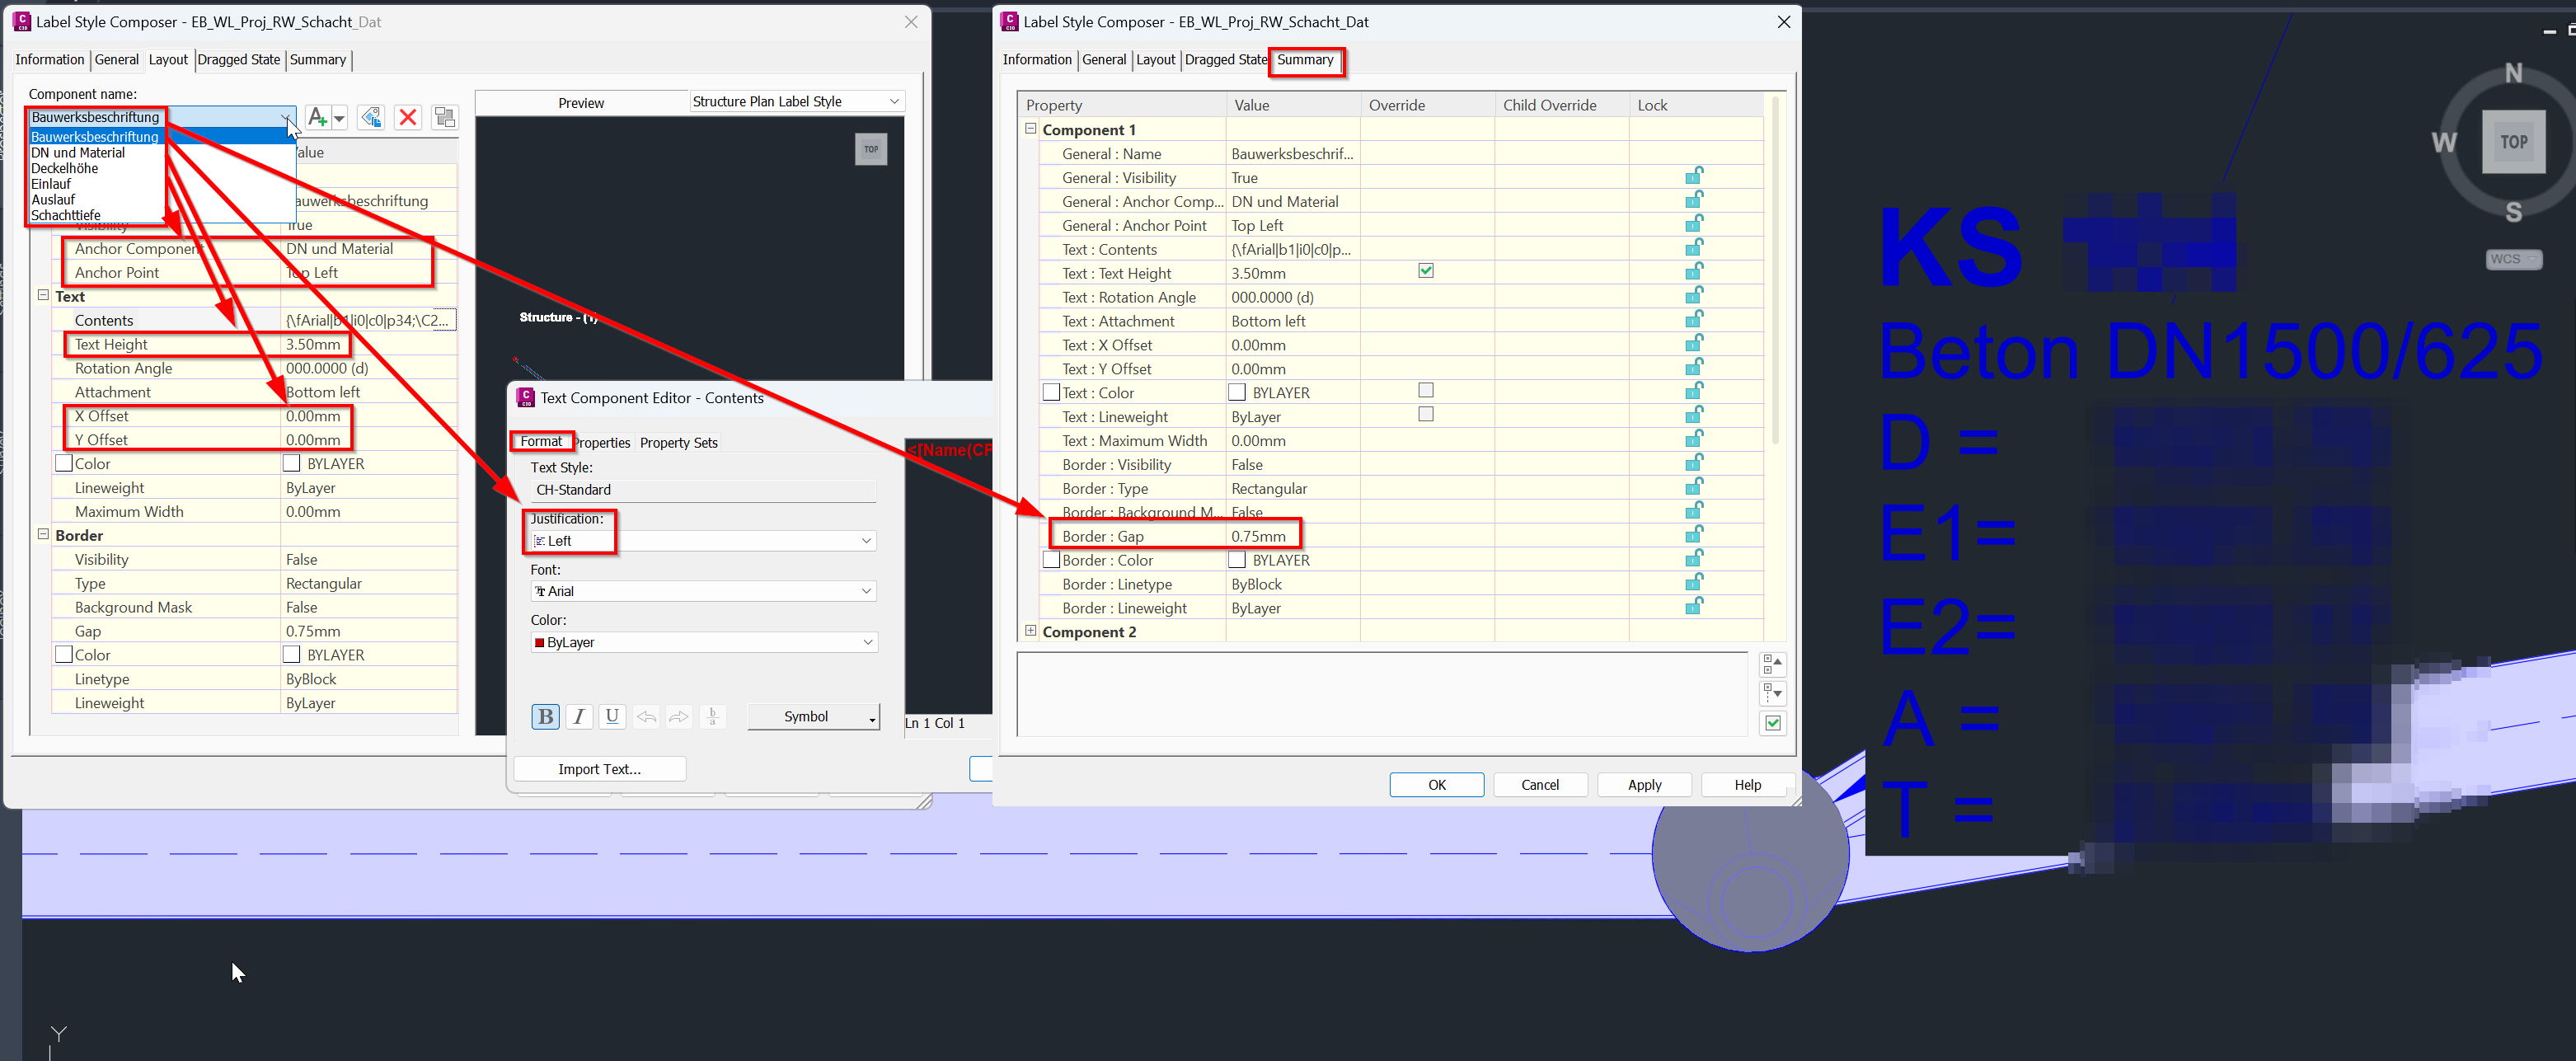This screenshot has width=2576, height=1061.
Task: Click the Apply button
Action: pos(1644,784)
